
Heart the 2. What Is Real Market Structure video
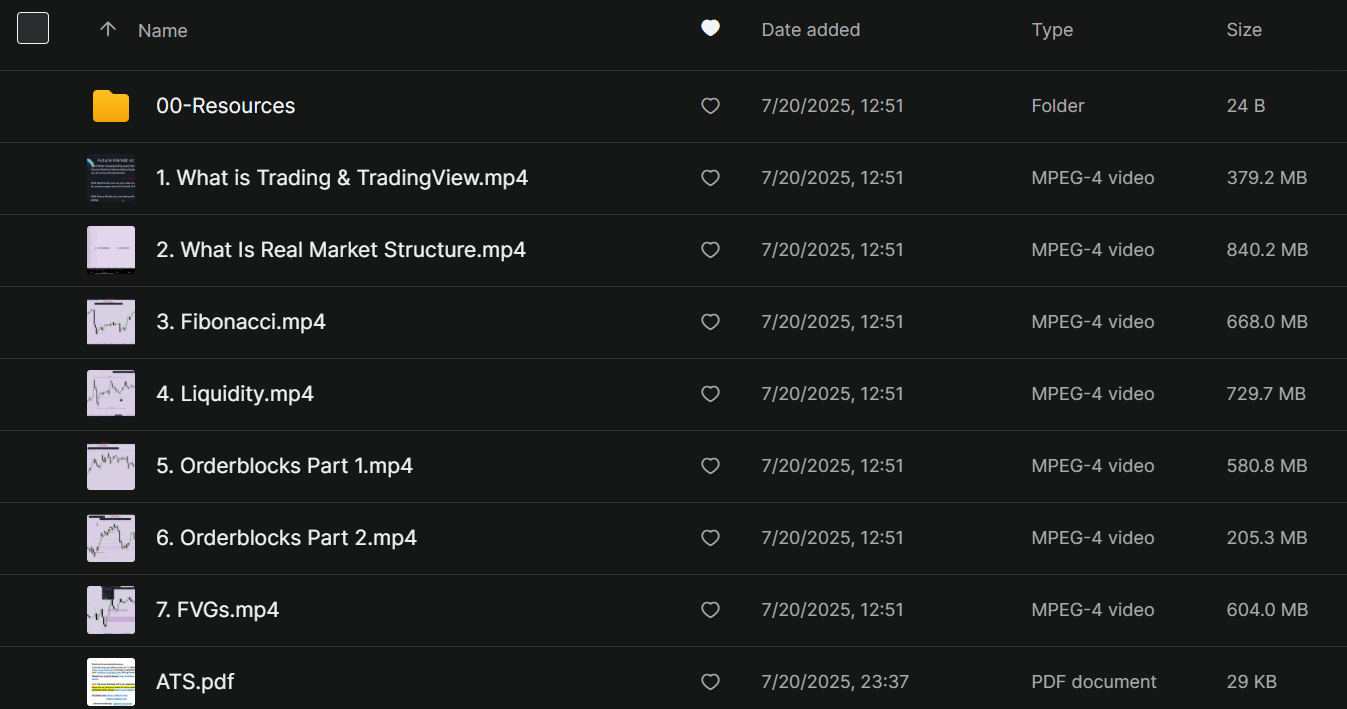[710, 250]
